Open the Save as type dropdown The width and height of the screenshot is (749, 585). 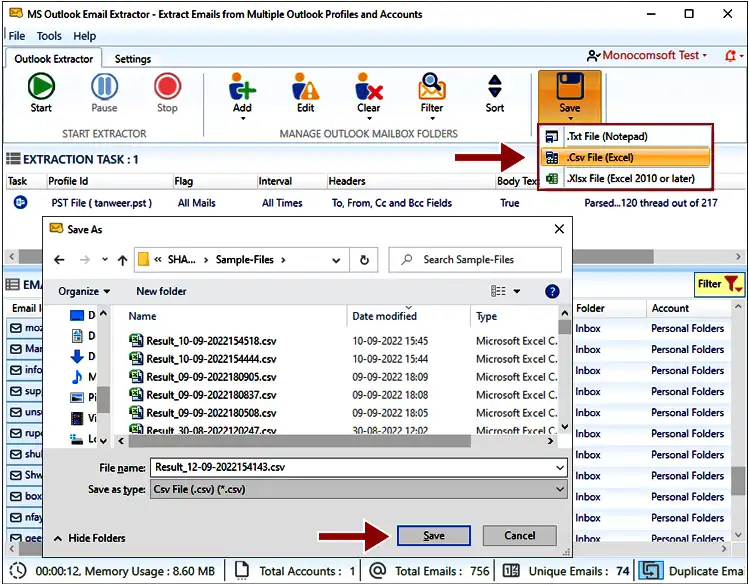[560, 489]
